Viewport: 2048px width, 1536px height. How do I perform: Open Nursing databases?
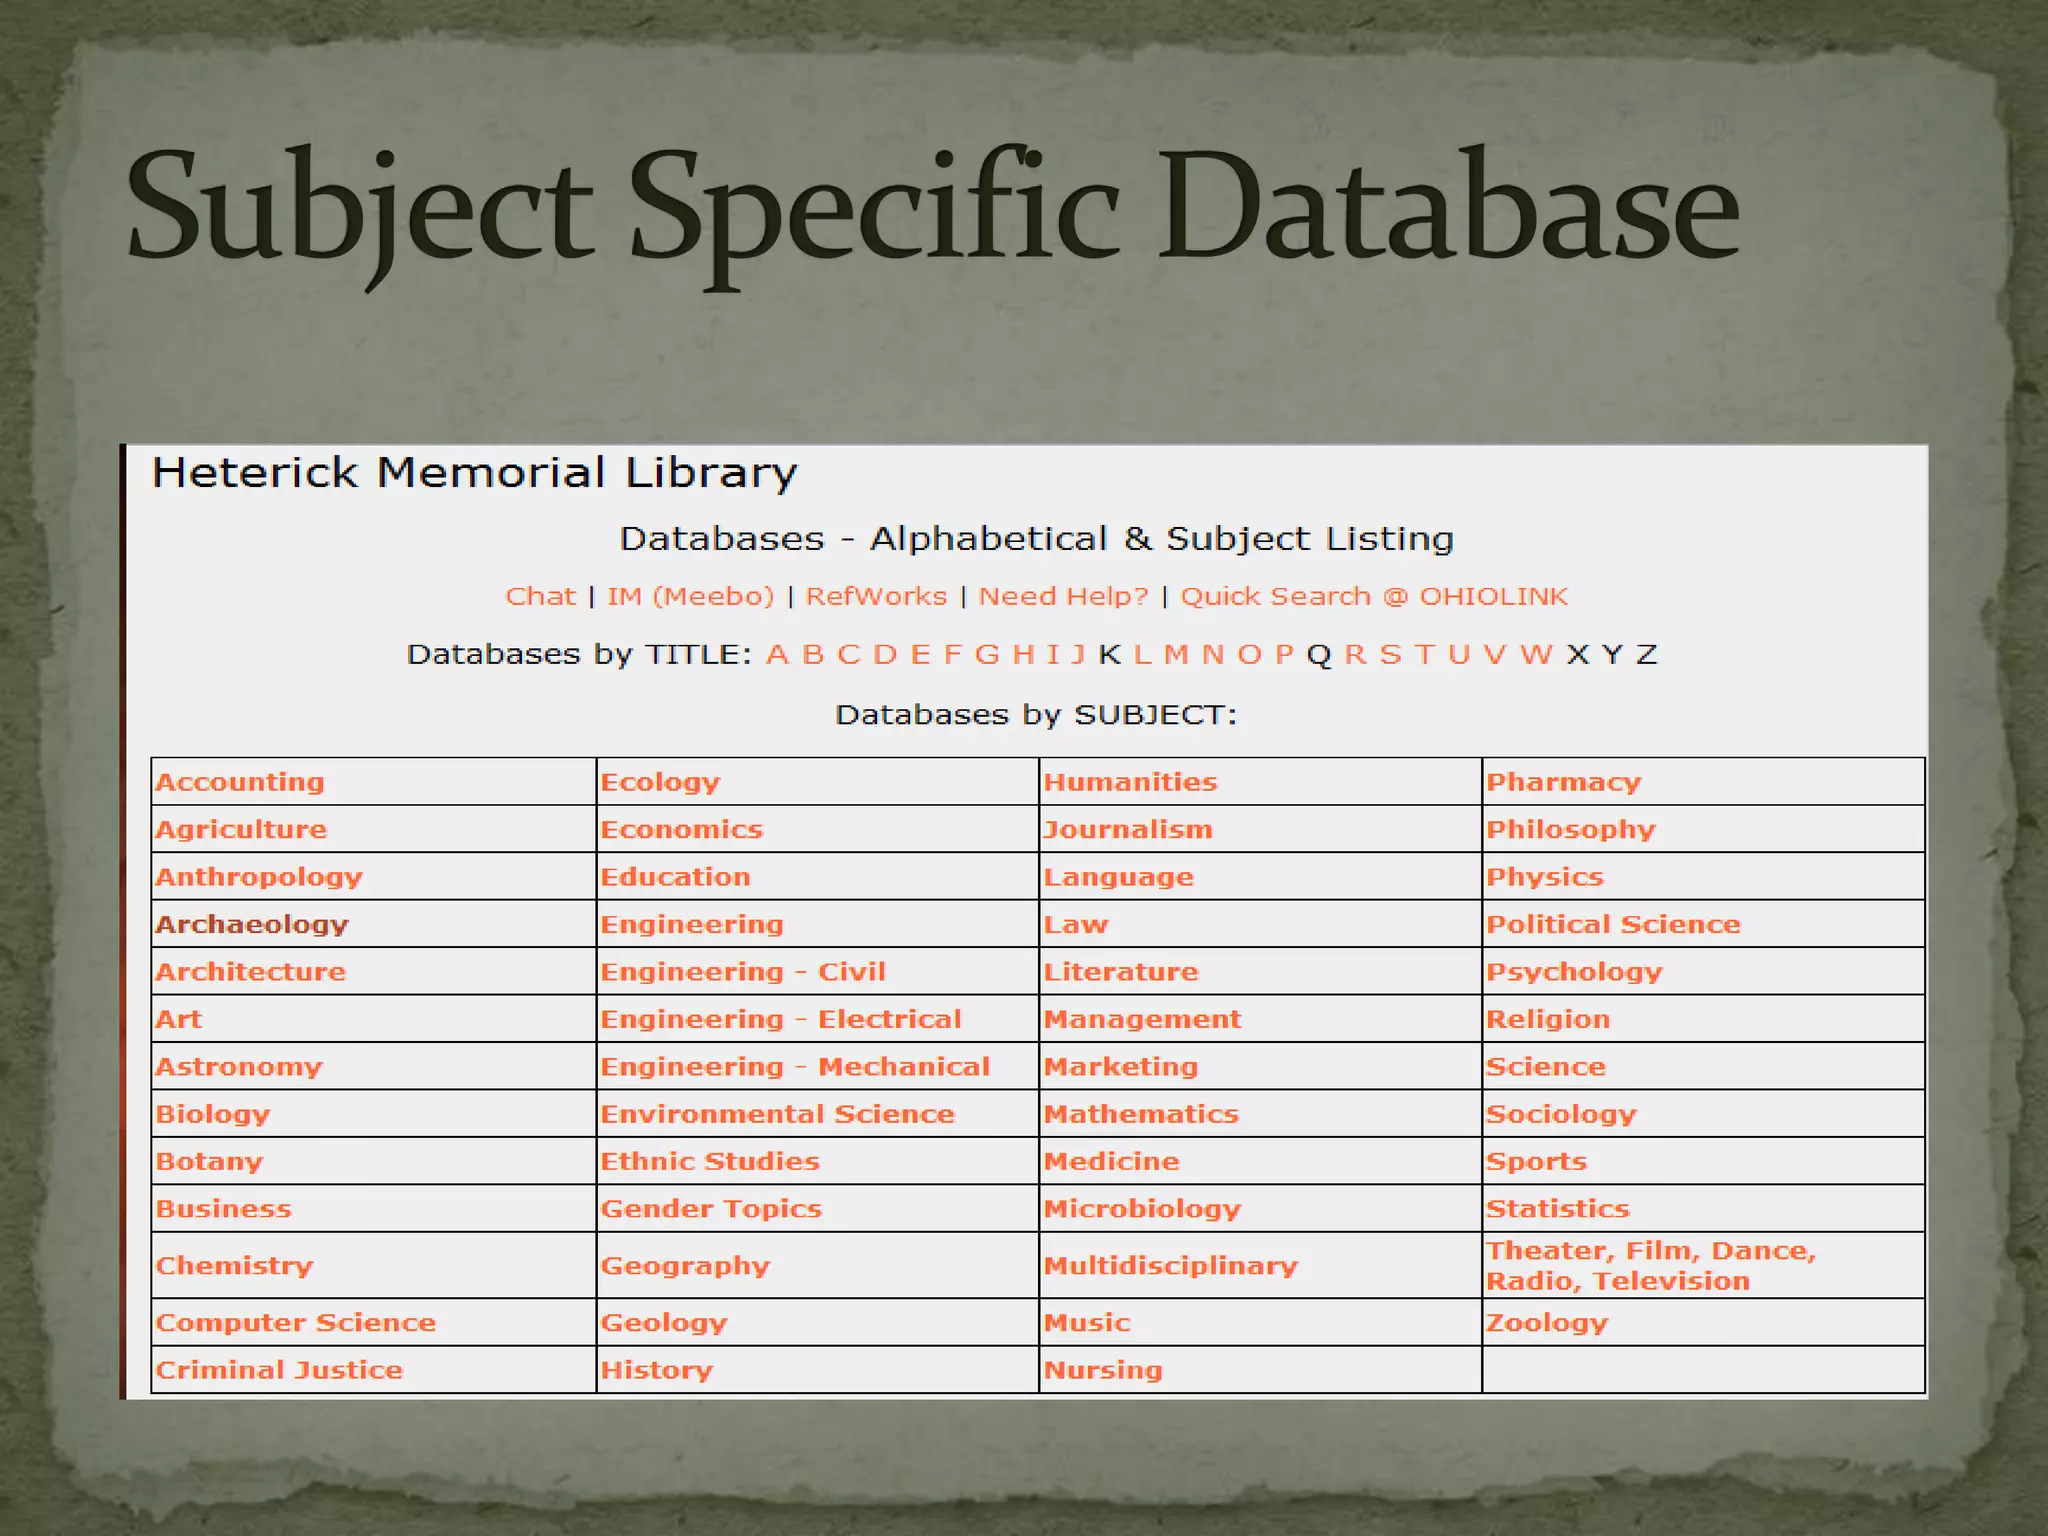[x=1103, y=1371]
